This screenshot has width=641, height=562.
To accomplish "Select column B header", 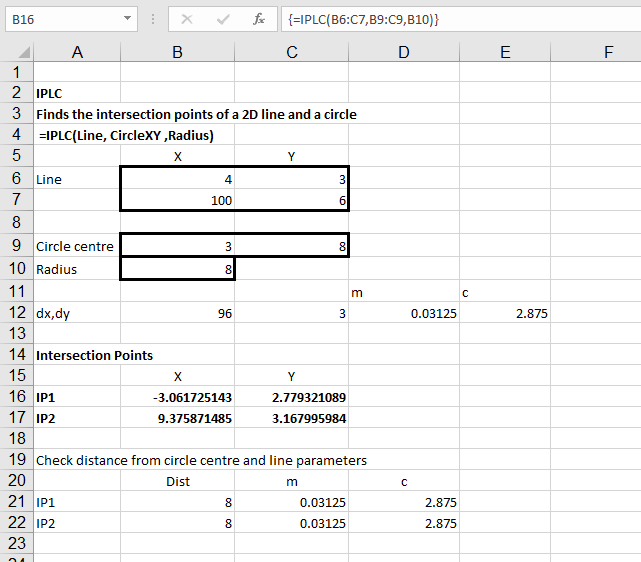I will (177, 53).
